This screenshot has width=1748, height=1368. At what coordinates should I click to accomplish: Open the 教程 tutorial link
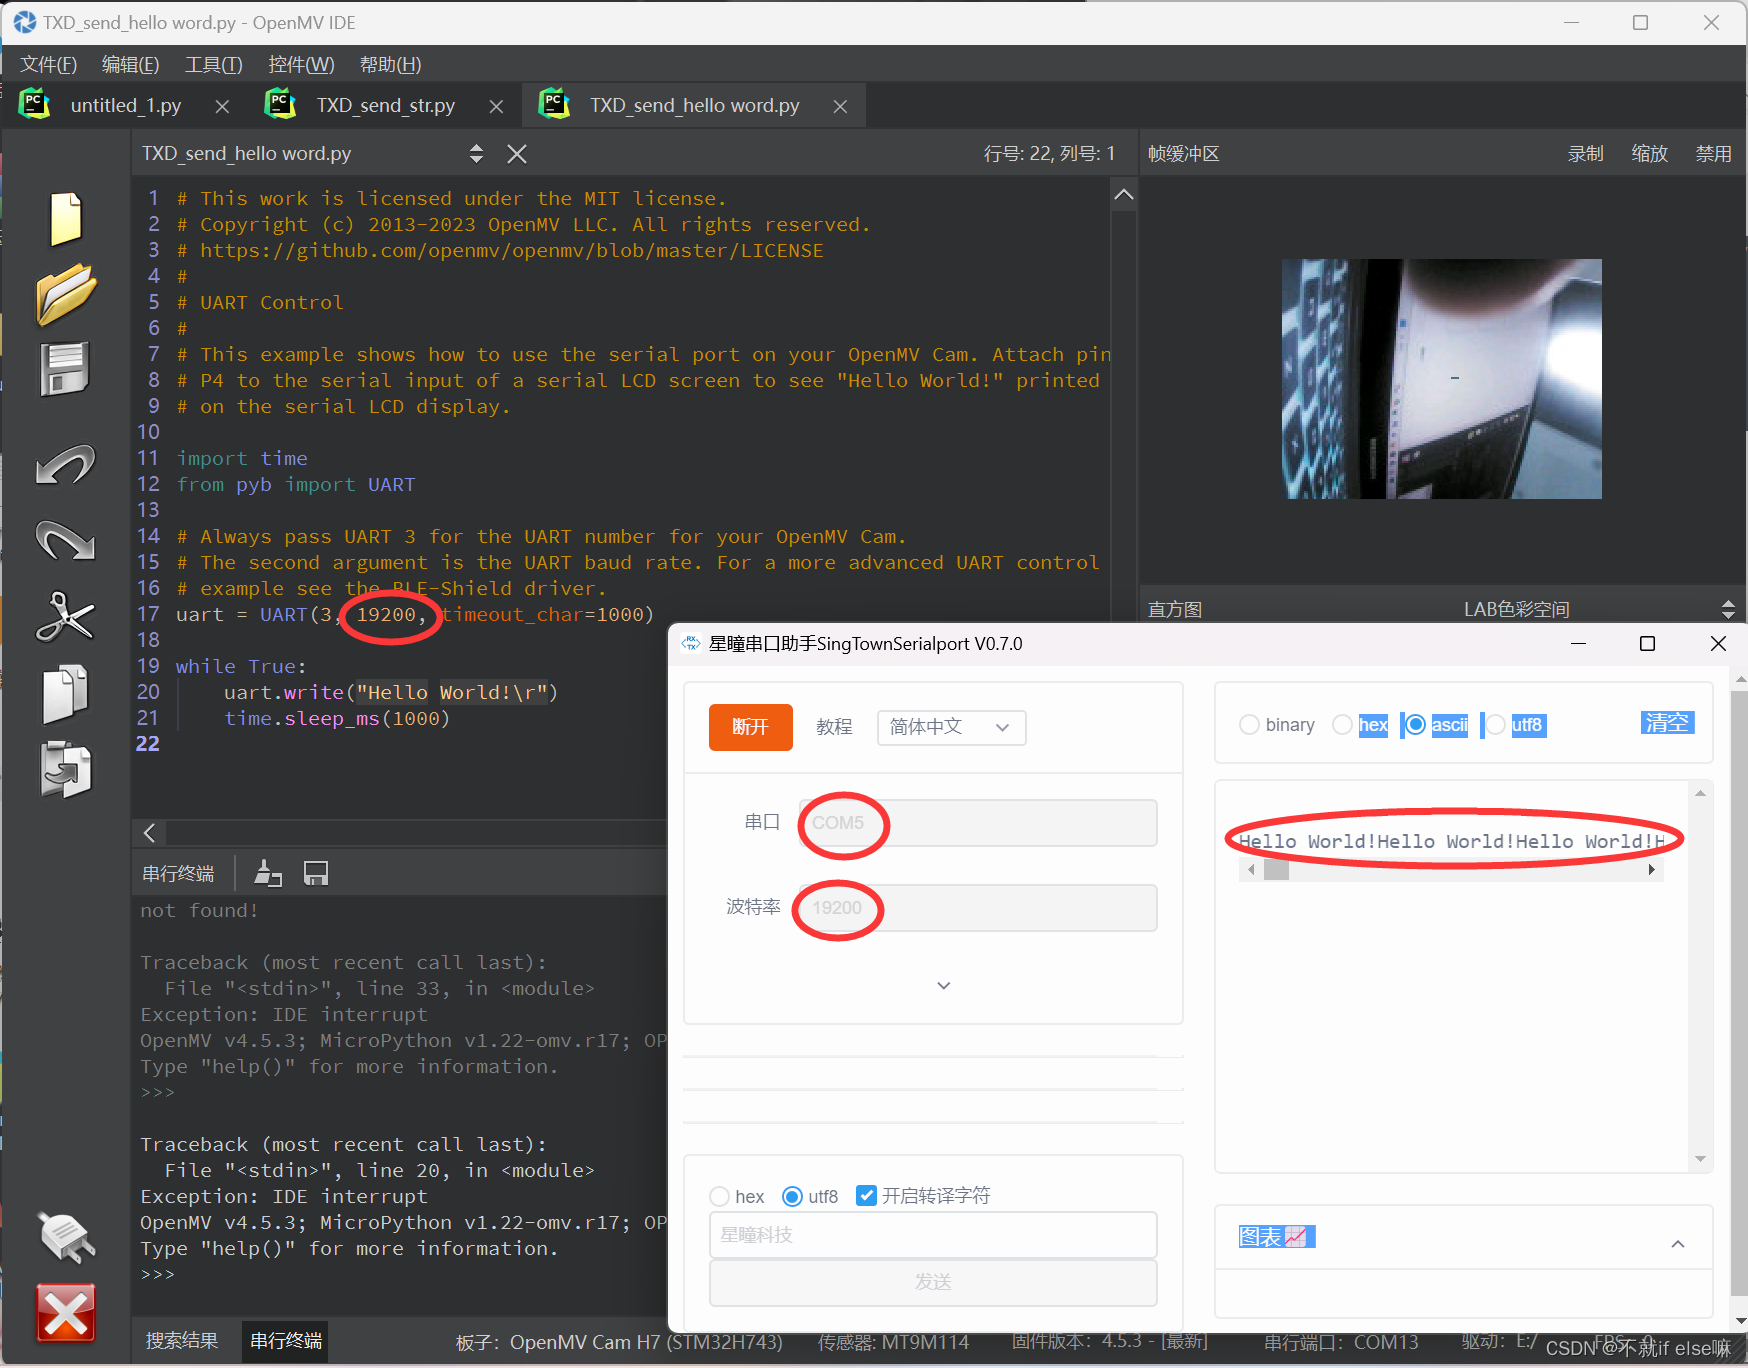(834, 727)
